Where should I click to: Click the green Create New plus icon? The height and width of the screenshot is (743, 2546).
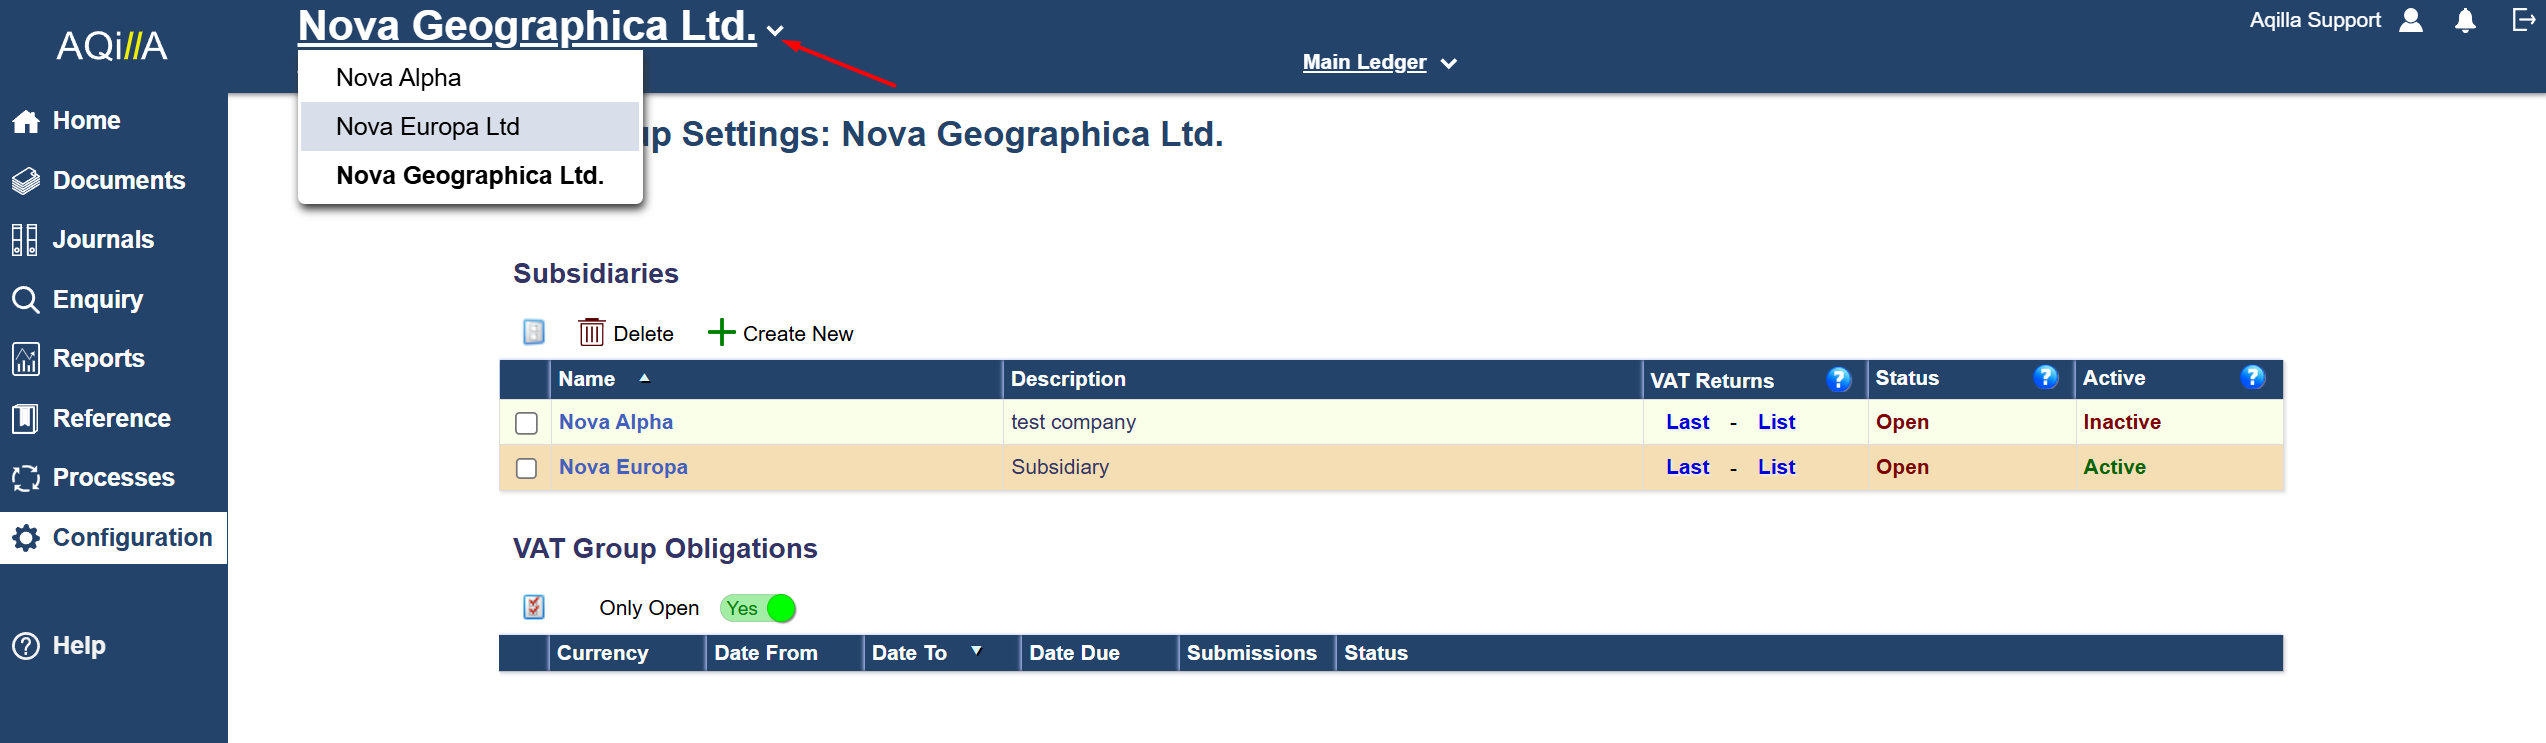[x=721, y=333]
